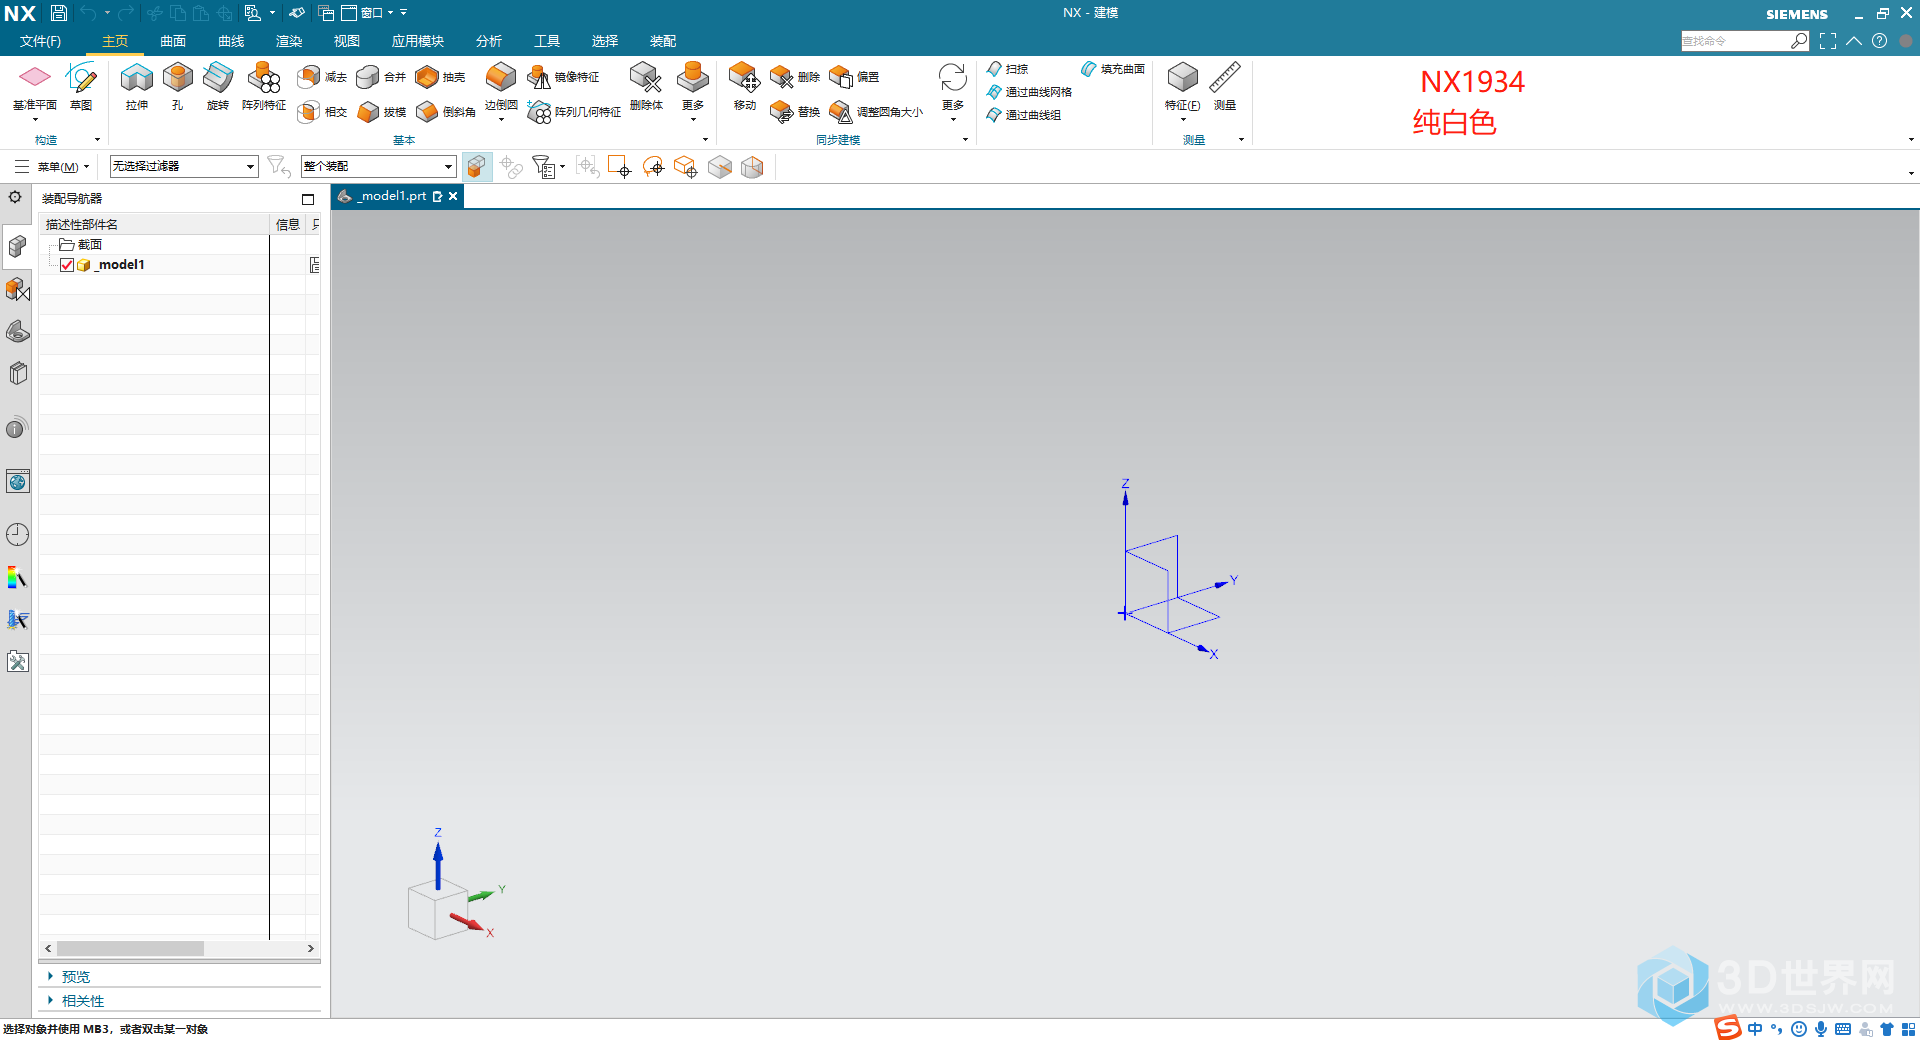Start a 草图 sketch
The width and height of the screenshot is (1920, 1040).
click(81, 85)
